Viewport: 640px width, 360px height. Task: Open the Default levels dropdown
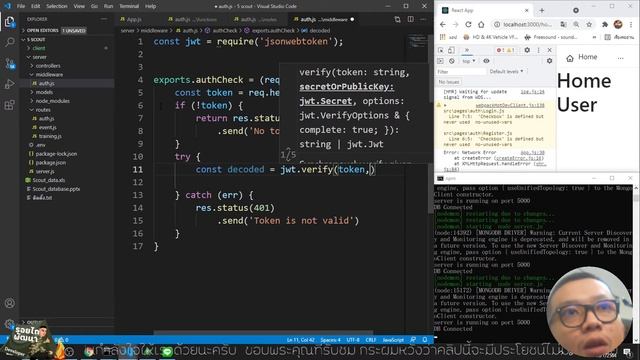(x=506, y=71)
